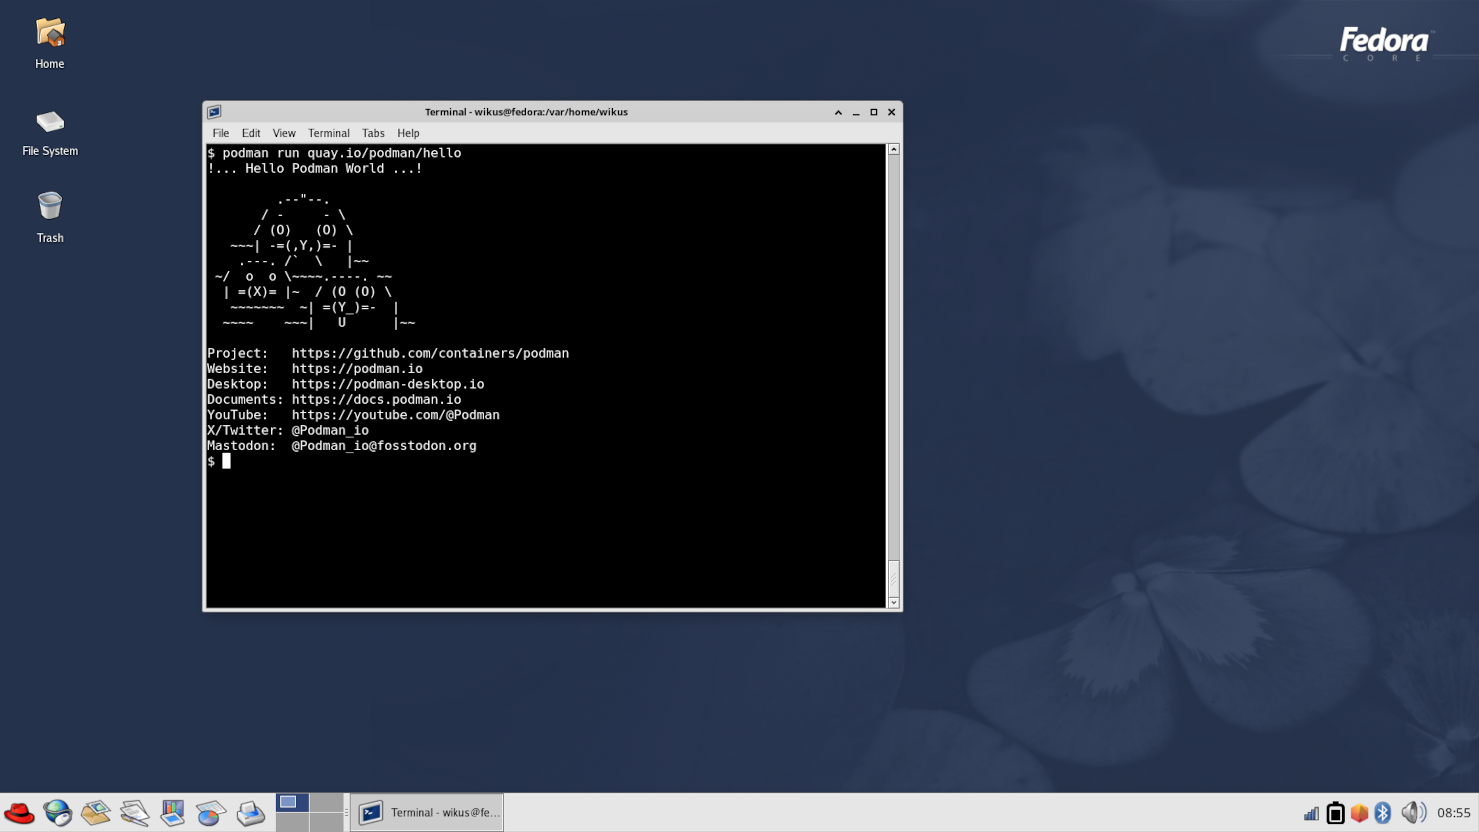Open the File menu in Terminal
Viewport: 1479px width, 832px height.
click(x=221, y=133)
